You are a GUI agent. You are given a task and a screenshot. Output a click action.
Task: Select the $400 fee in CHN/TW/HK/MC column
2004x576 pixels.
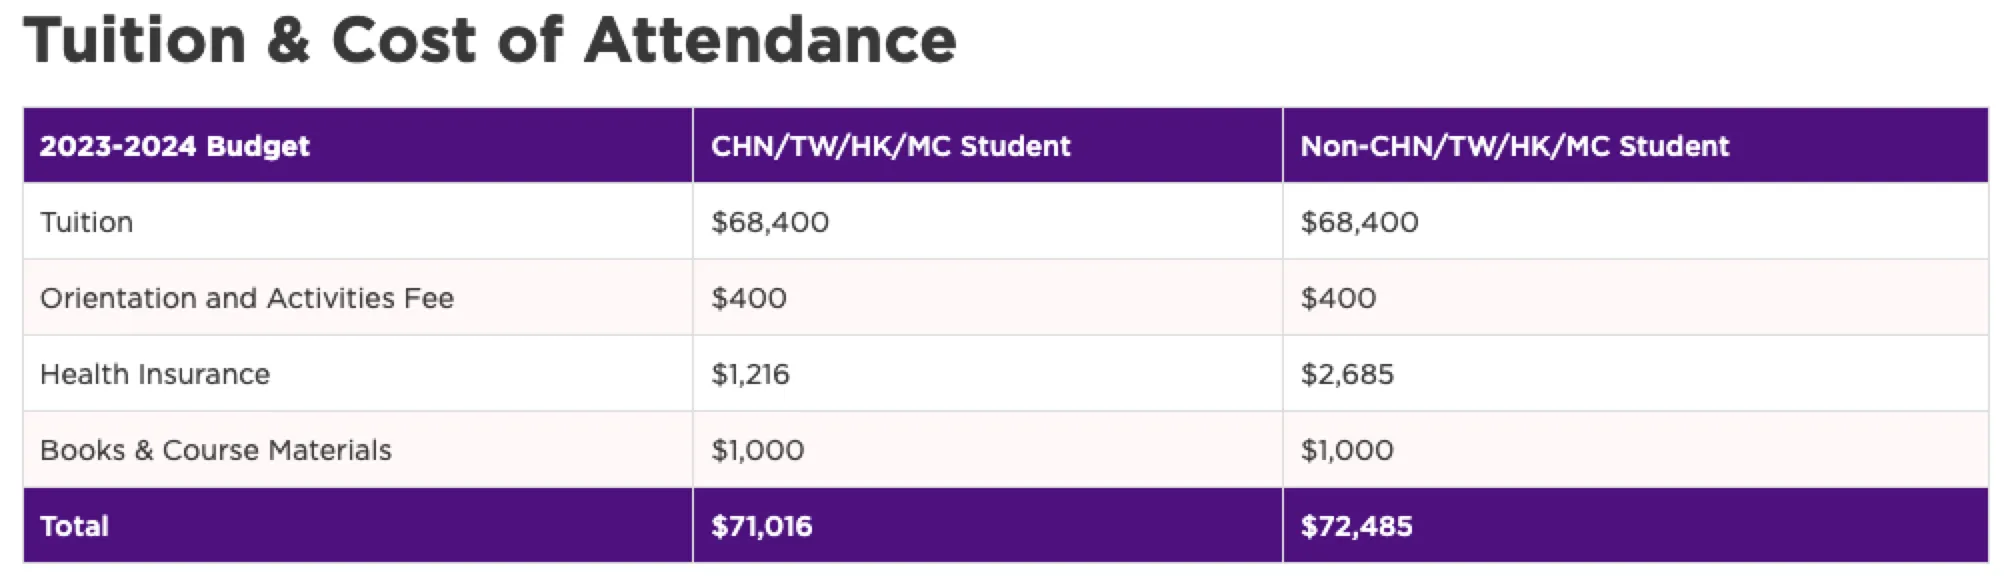coord(749,298)
